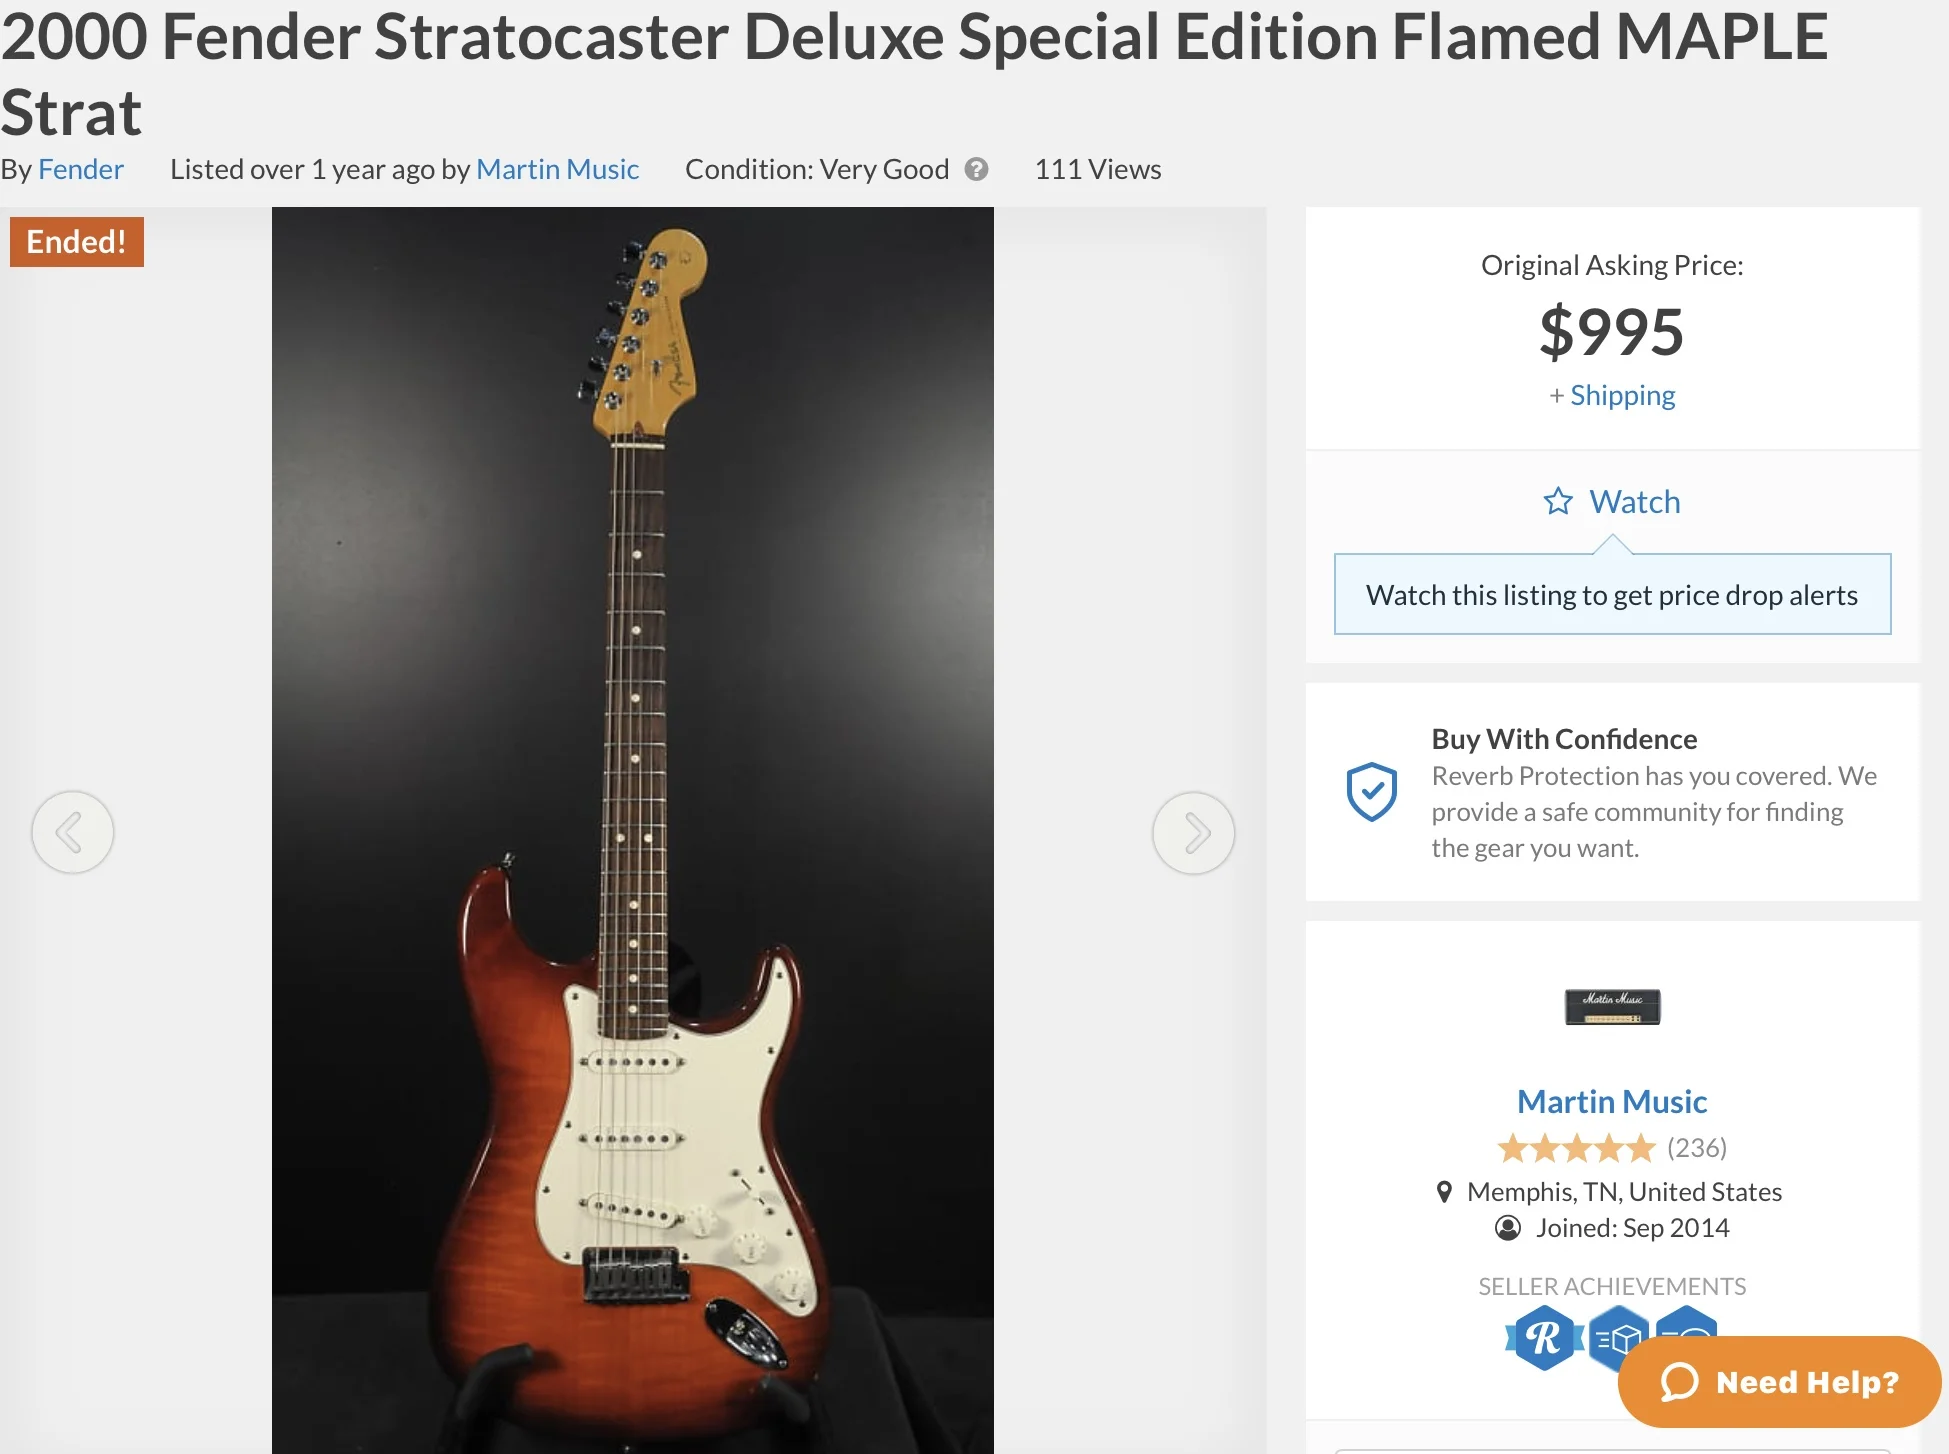
Task: Click the Watch star icon
Action: pos(1558,501)
